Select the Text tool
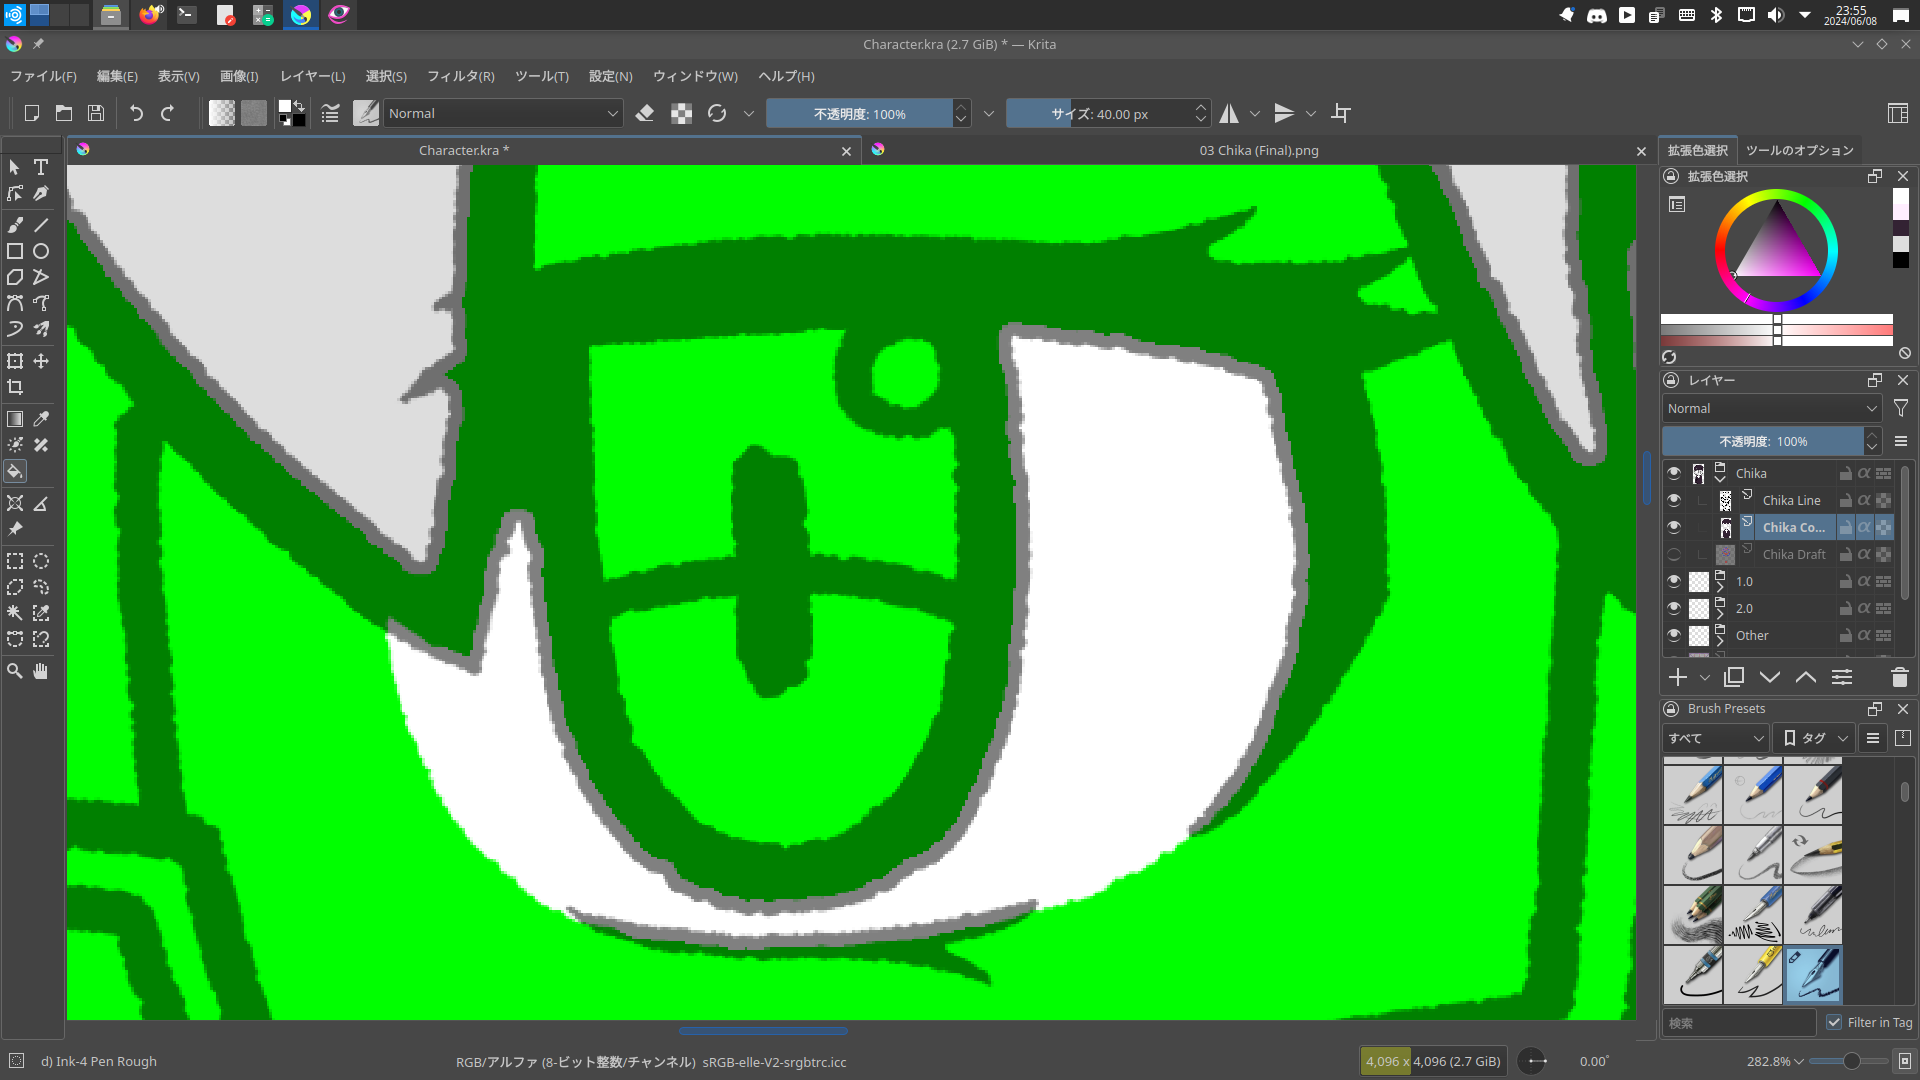 tap(41, 167)
